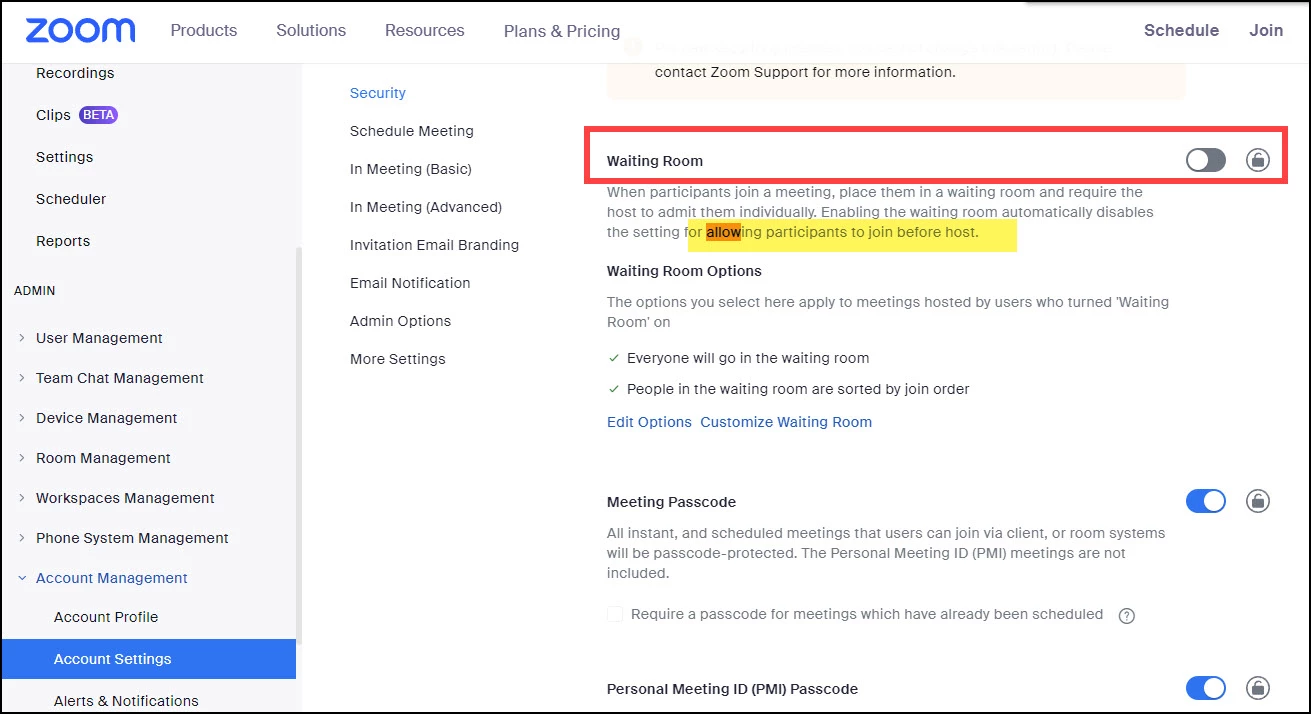The image size is (1311, 714).
Task: Jump to In Meeting (Basic) section
Action: click(411, 169)
